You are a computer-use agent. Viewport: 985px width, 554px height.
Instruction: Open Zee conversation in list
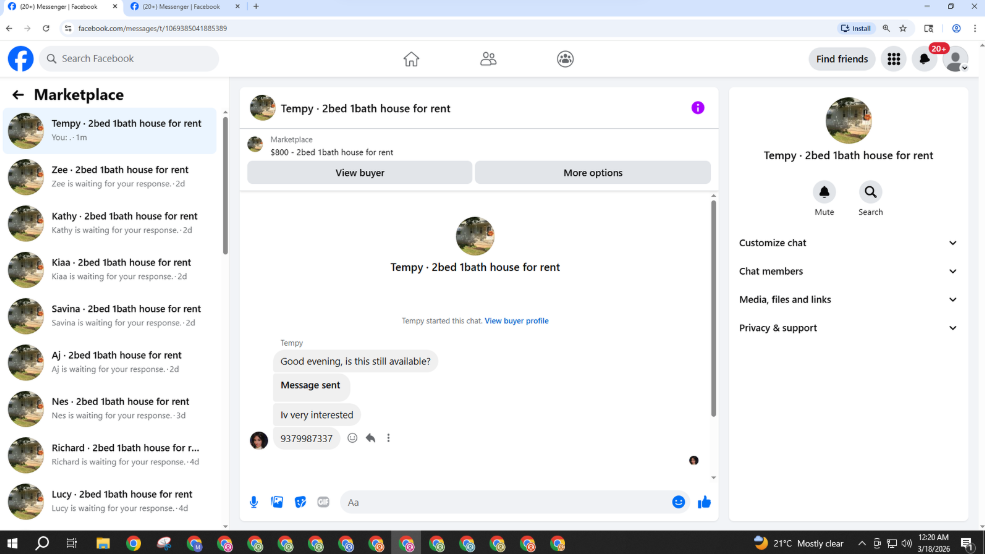(110, 177)
